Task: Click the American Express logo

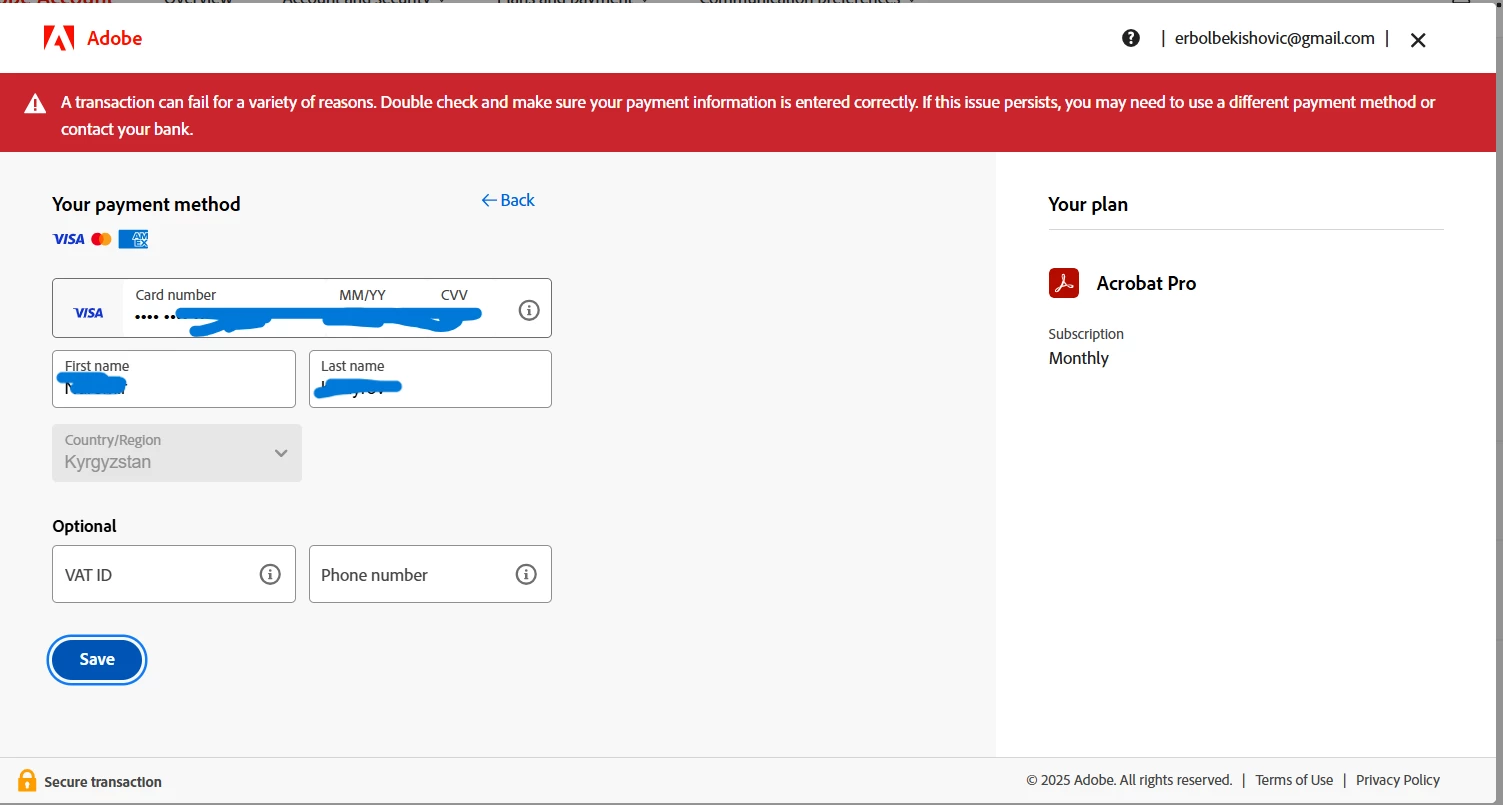Action: click(x=133, y=239)
